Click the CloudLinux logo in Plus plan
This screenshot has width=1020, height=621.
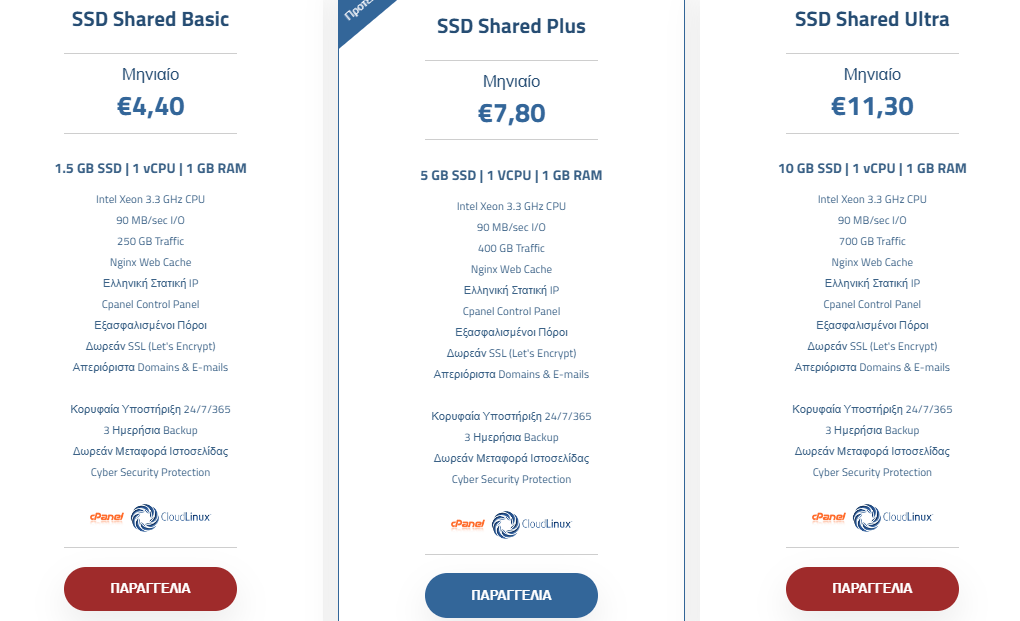531,525
